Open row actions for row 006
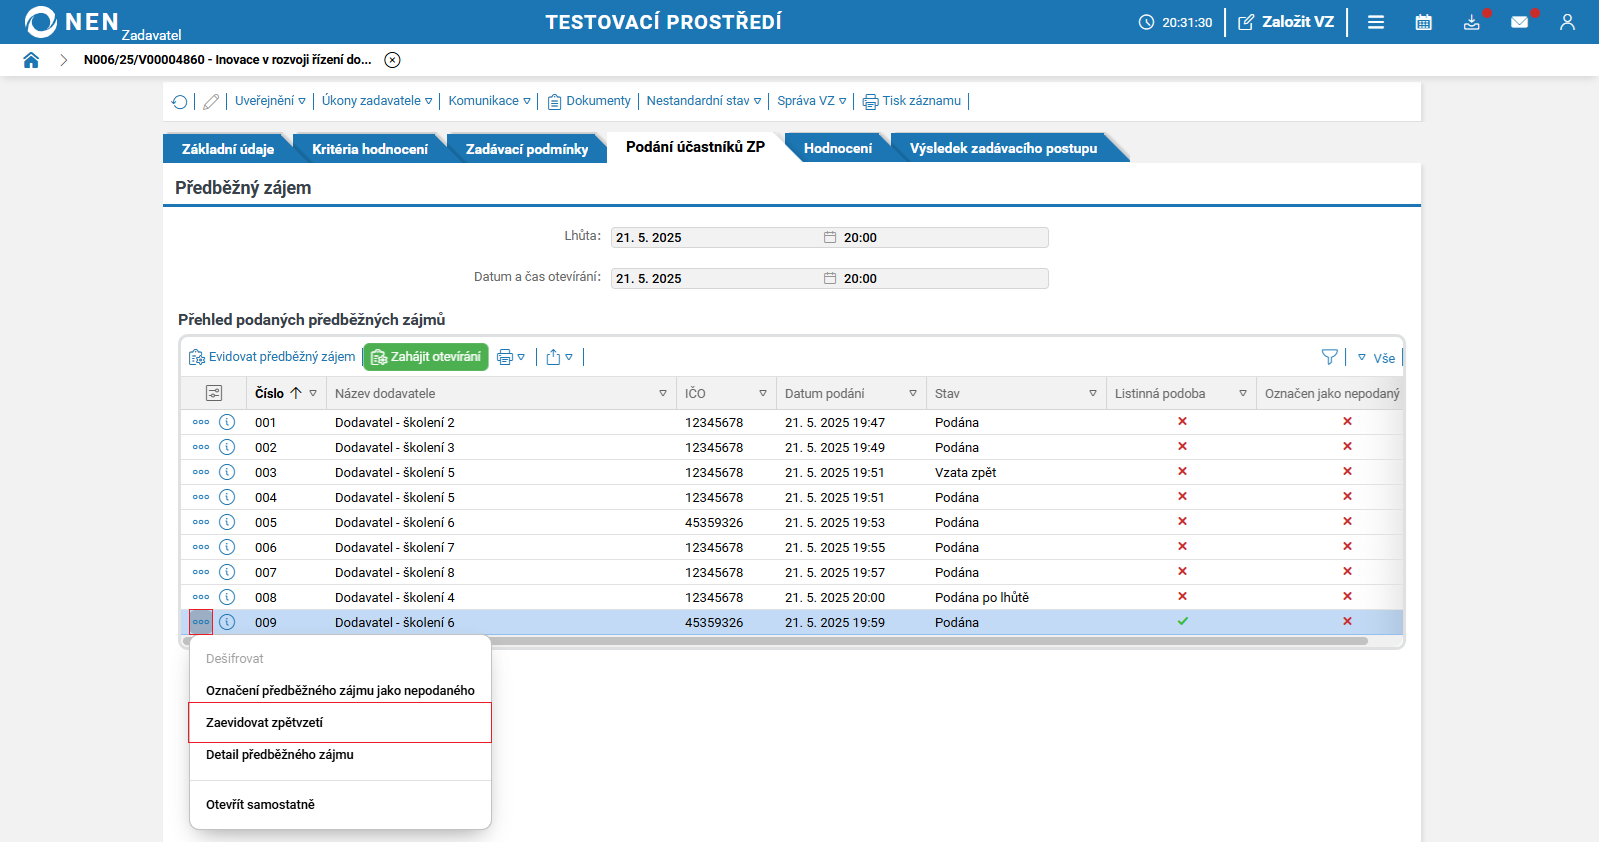1599x842 pixels. [201, 547]
